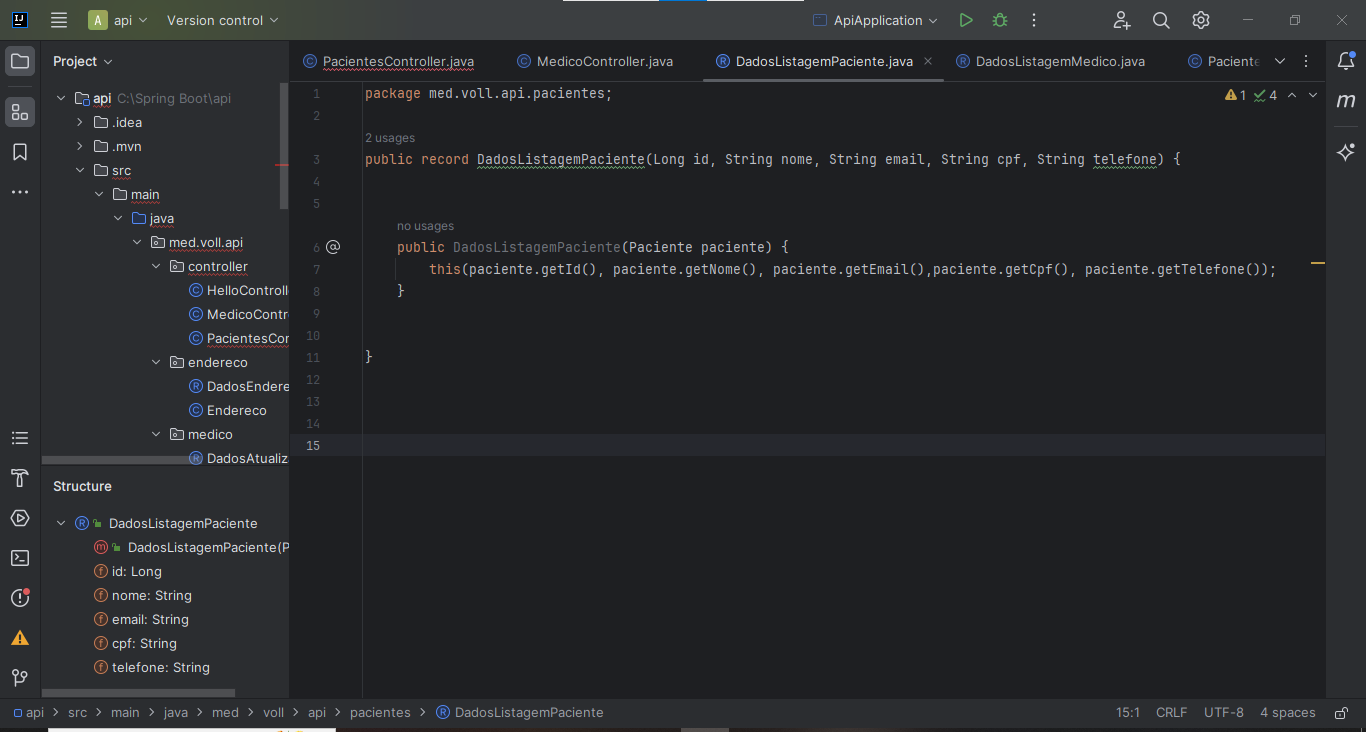Image resolution: width=1366 pixels, height=732 pixels.
Task: Click the gutter @ icon on line 6
Action: (333, 247)
